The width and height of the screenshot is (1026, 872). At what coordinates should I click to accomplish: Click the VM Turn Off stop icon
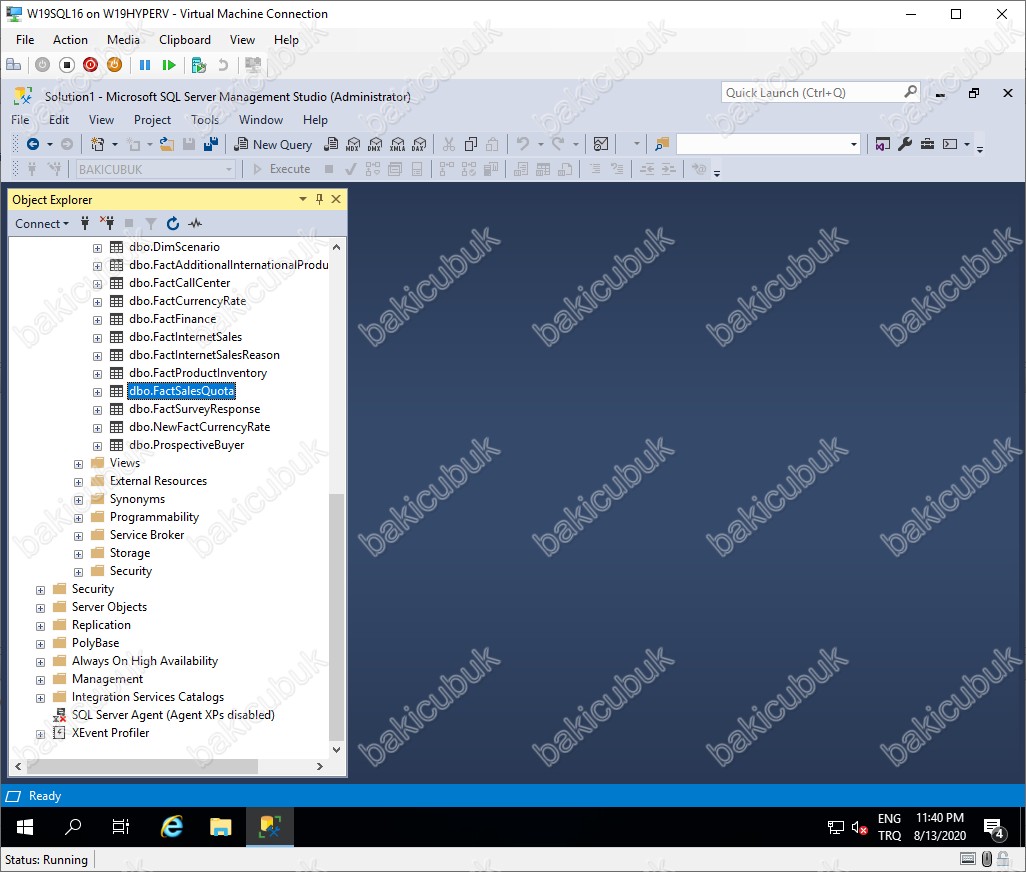tap(66, 65)
